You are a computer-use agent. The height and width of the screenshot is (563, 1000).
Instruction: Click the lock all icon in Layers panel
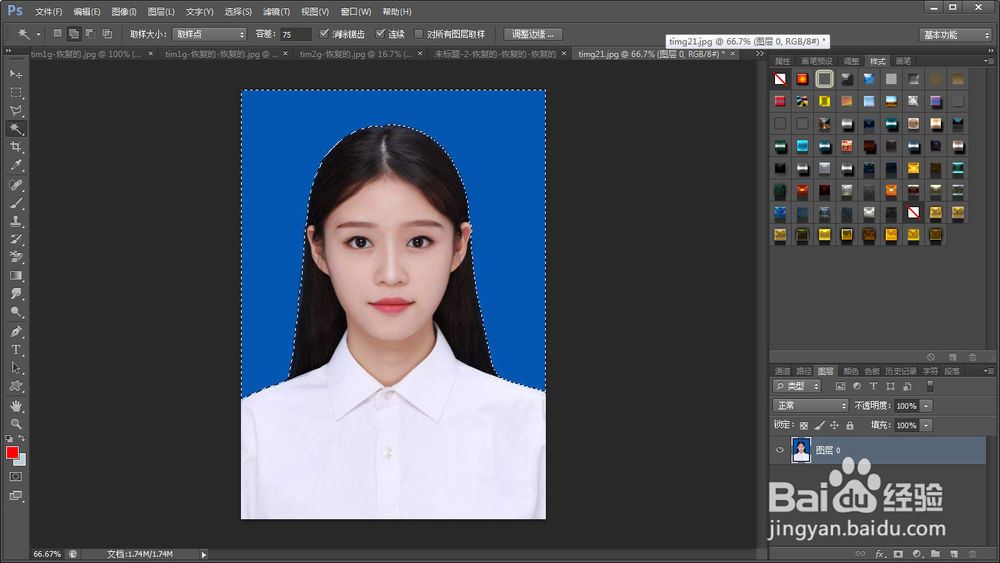[850, 425]
